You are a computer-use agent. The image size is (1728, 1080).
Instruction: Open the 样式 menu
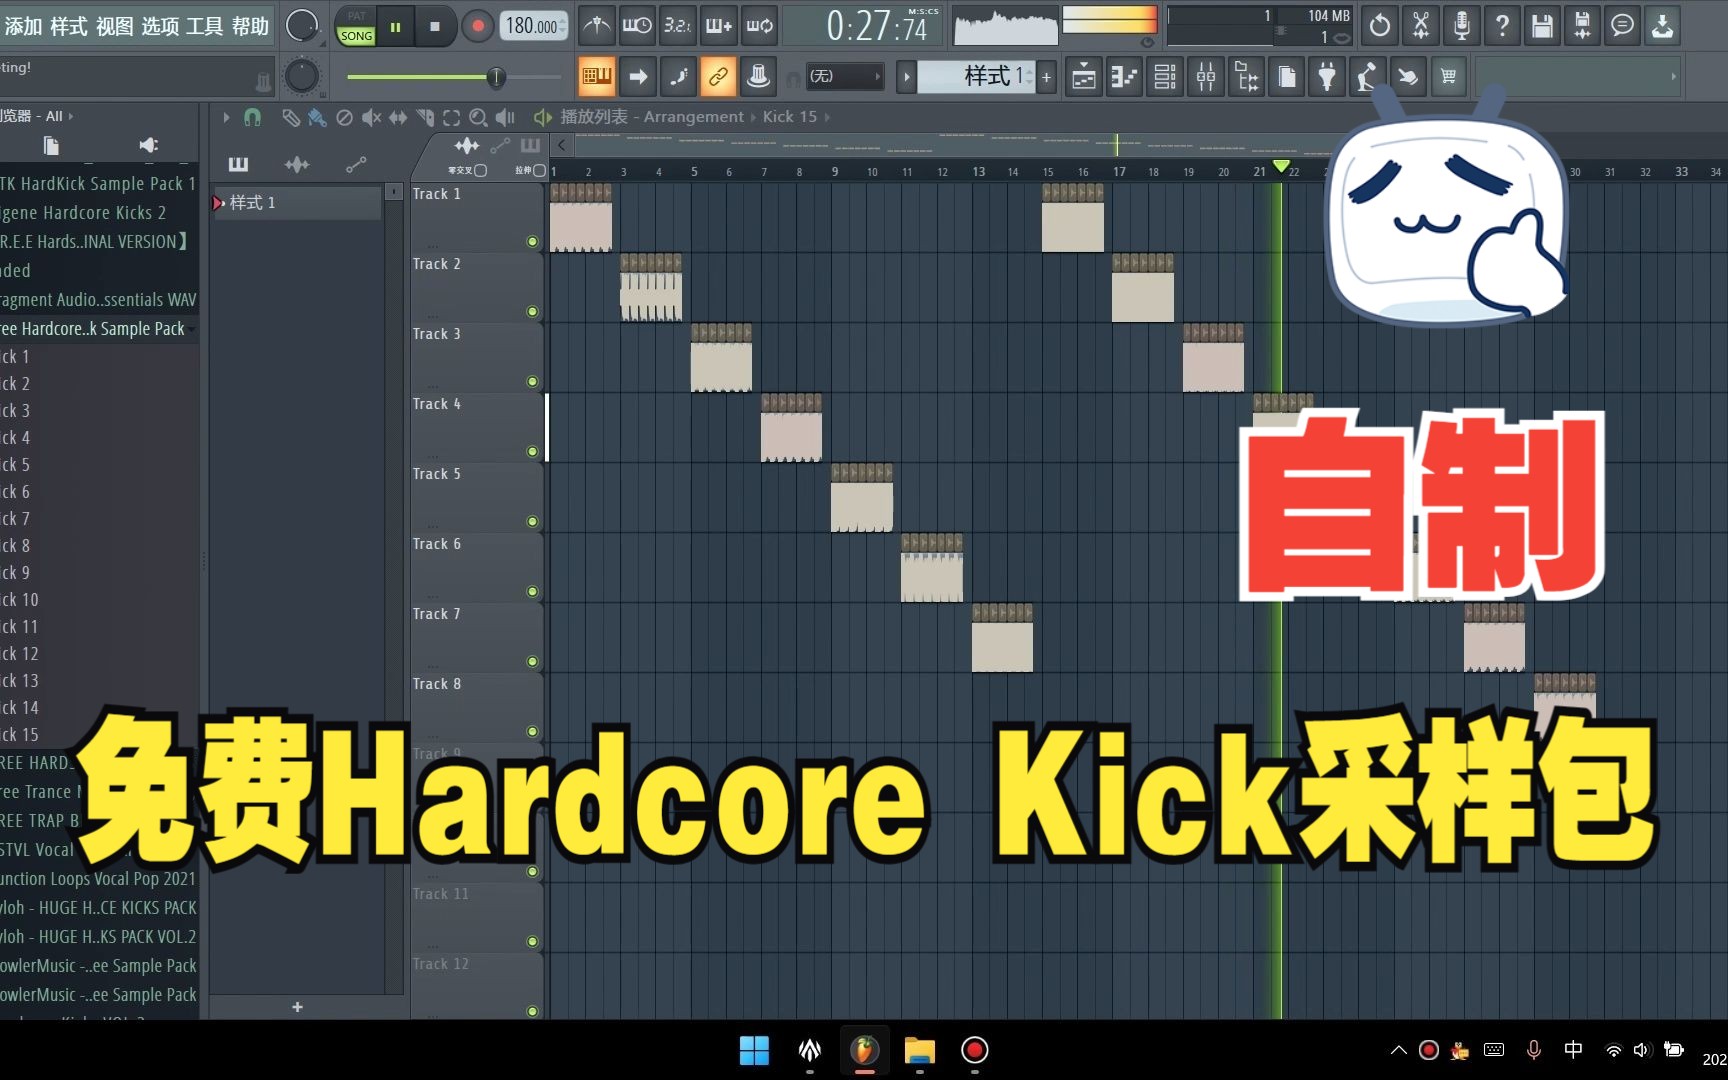[68, 26]
